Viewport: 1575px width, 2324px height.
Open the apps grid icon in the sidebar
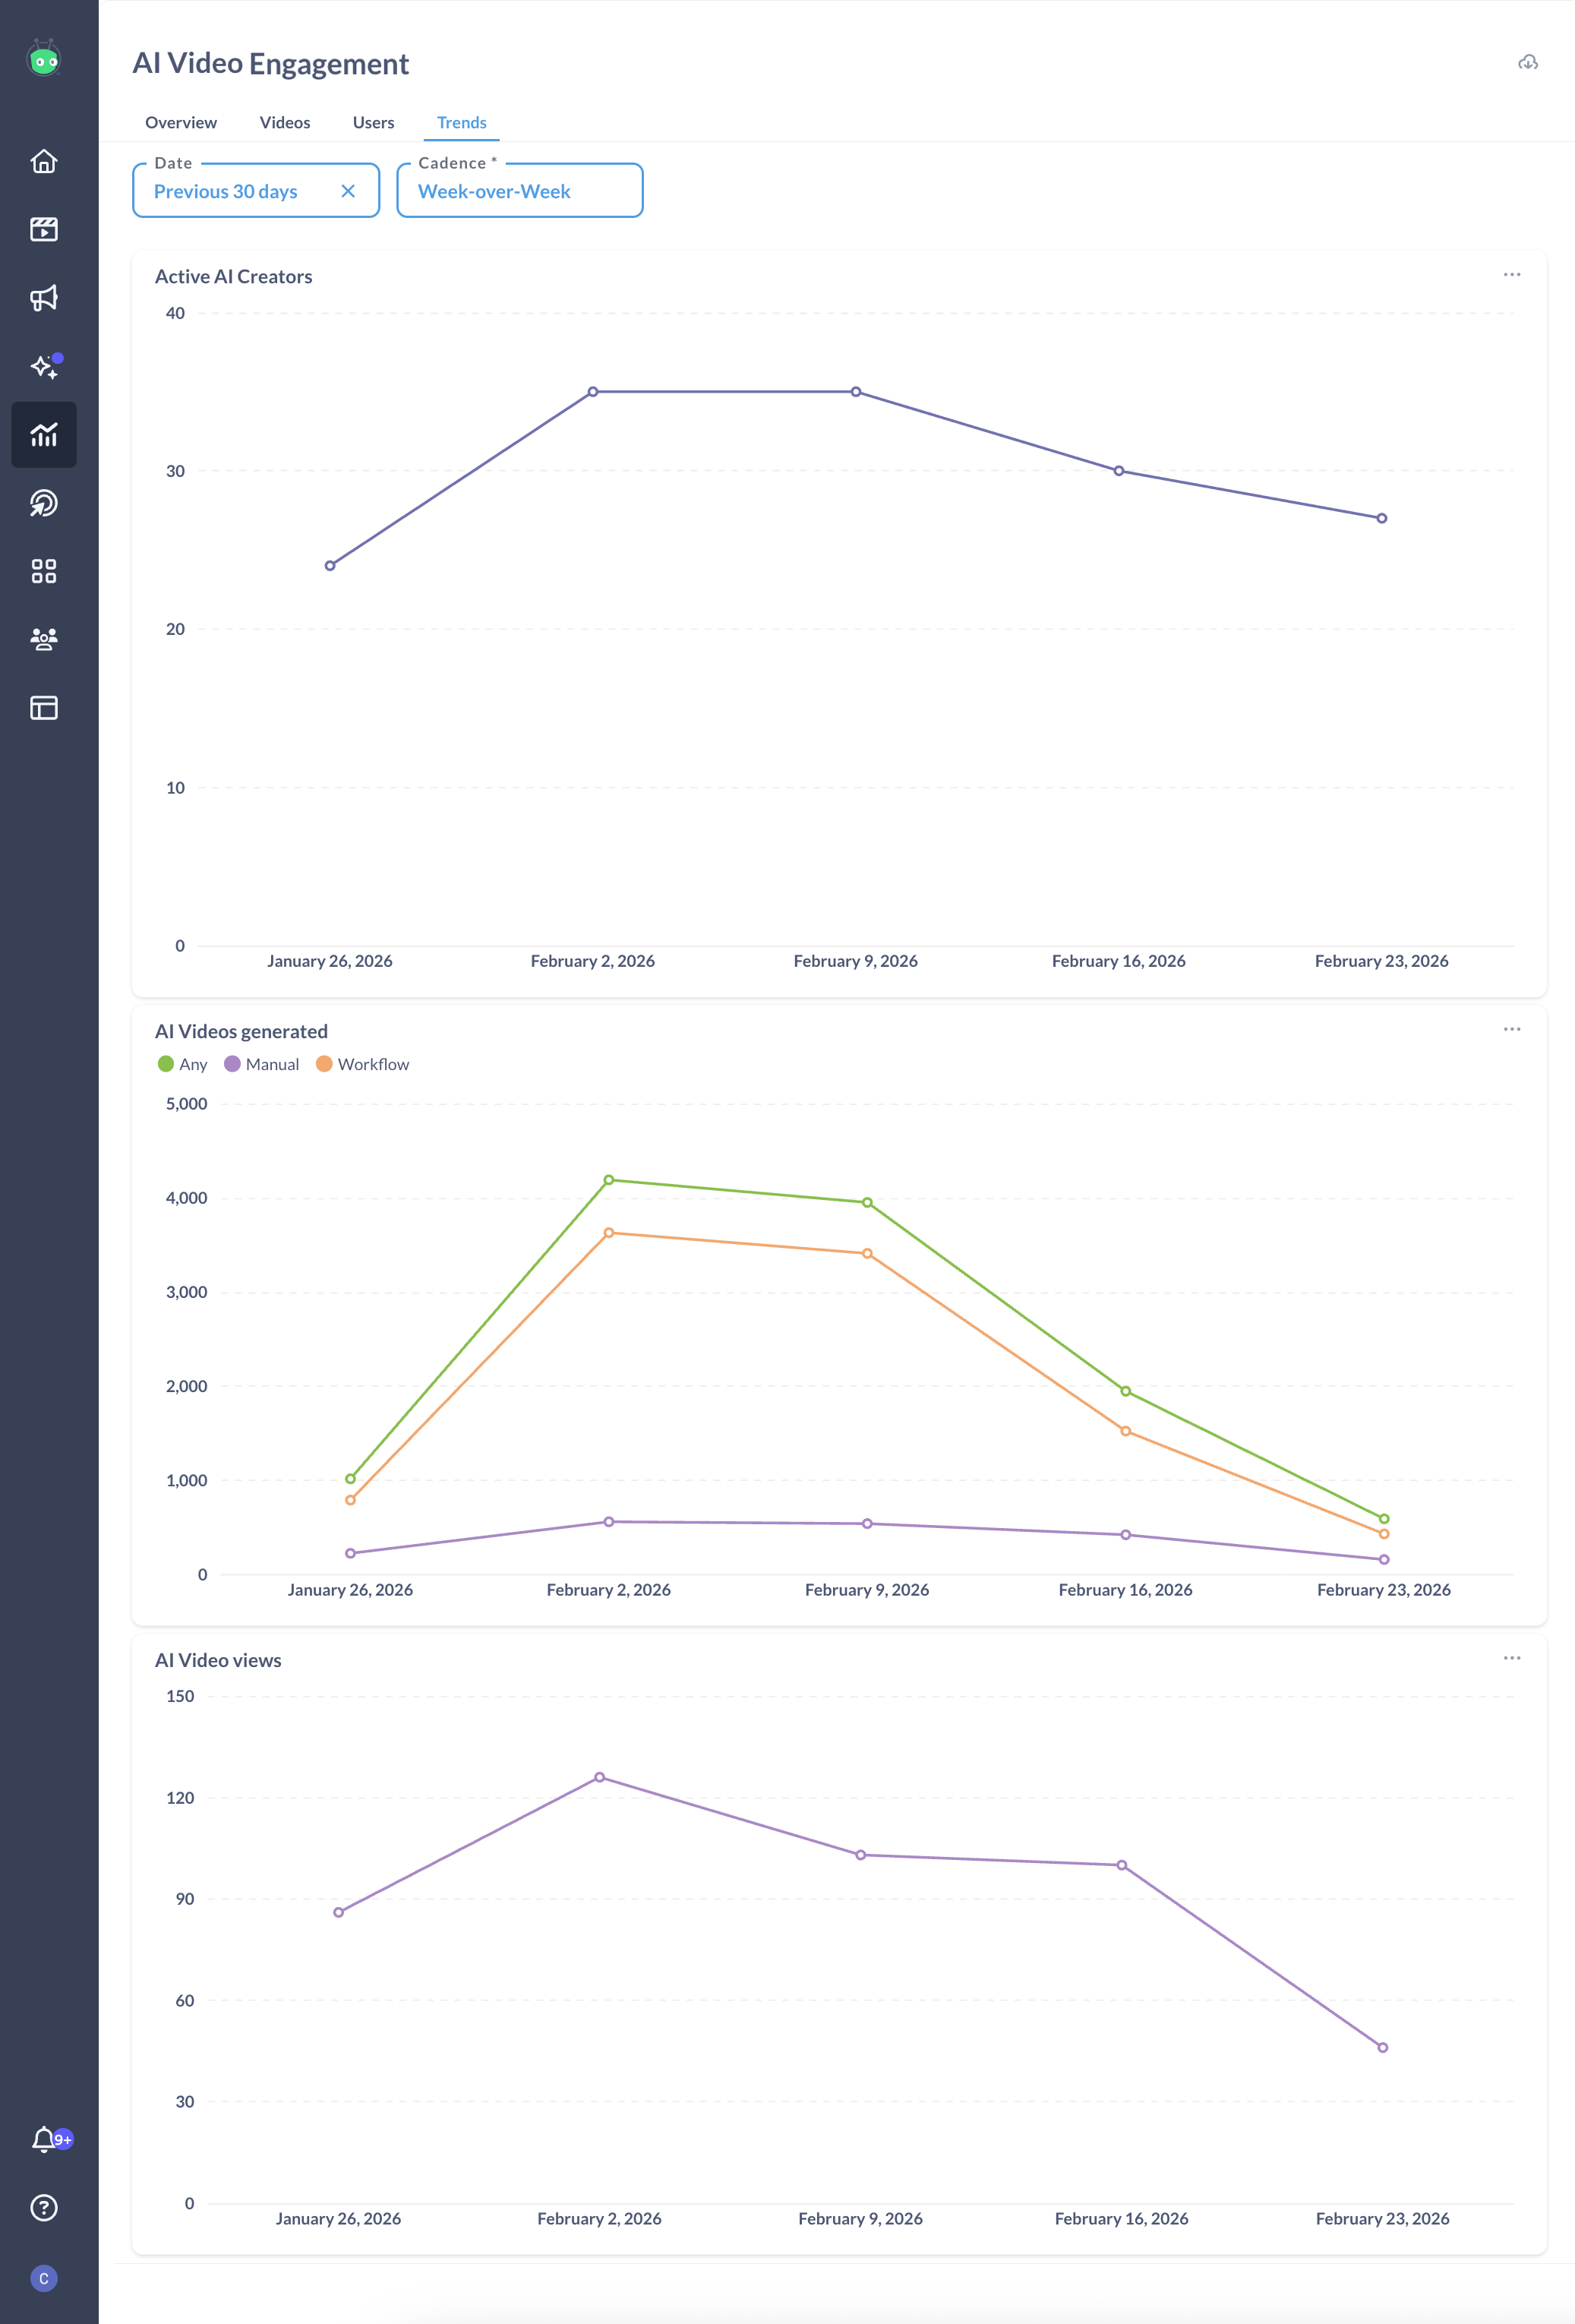click(44, 571)
